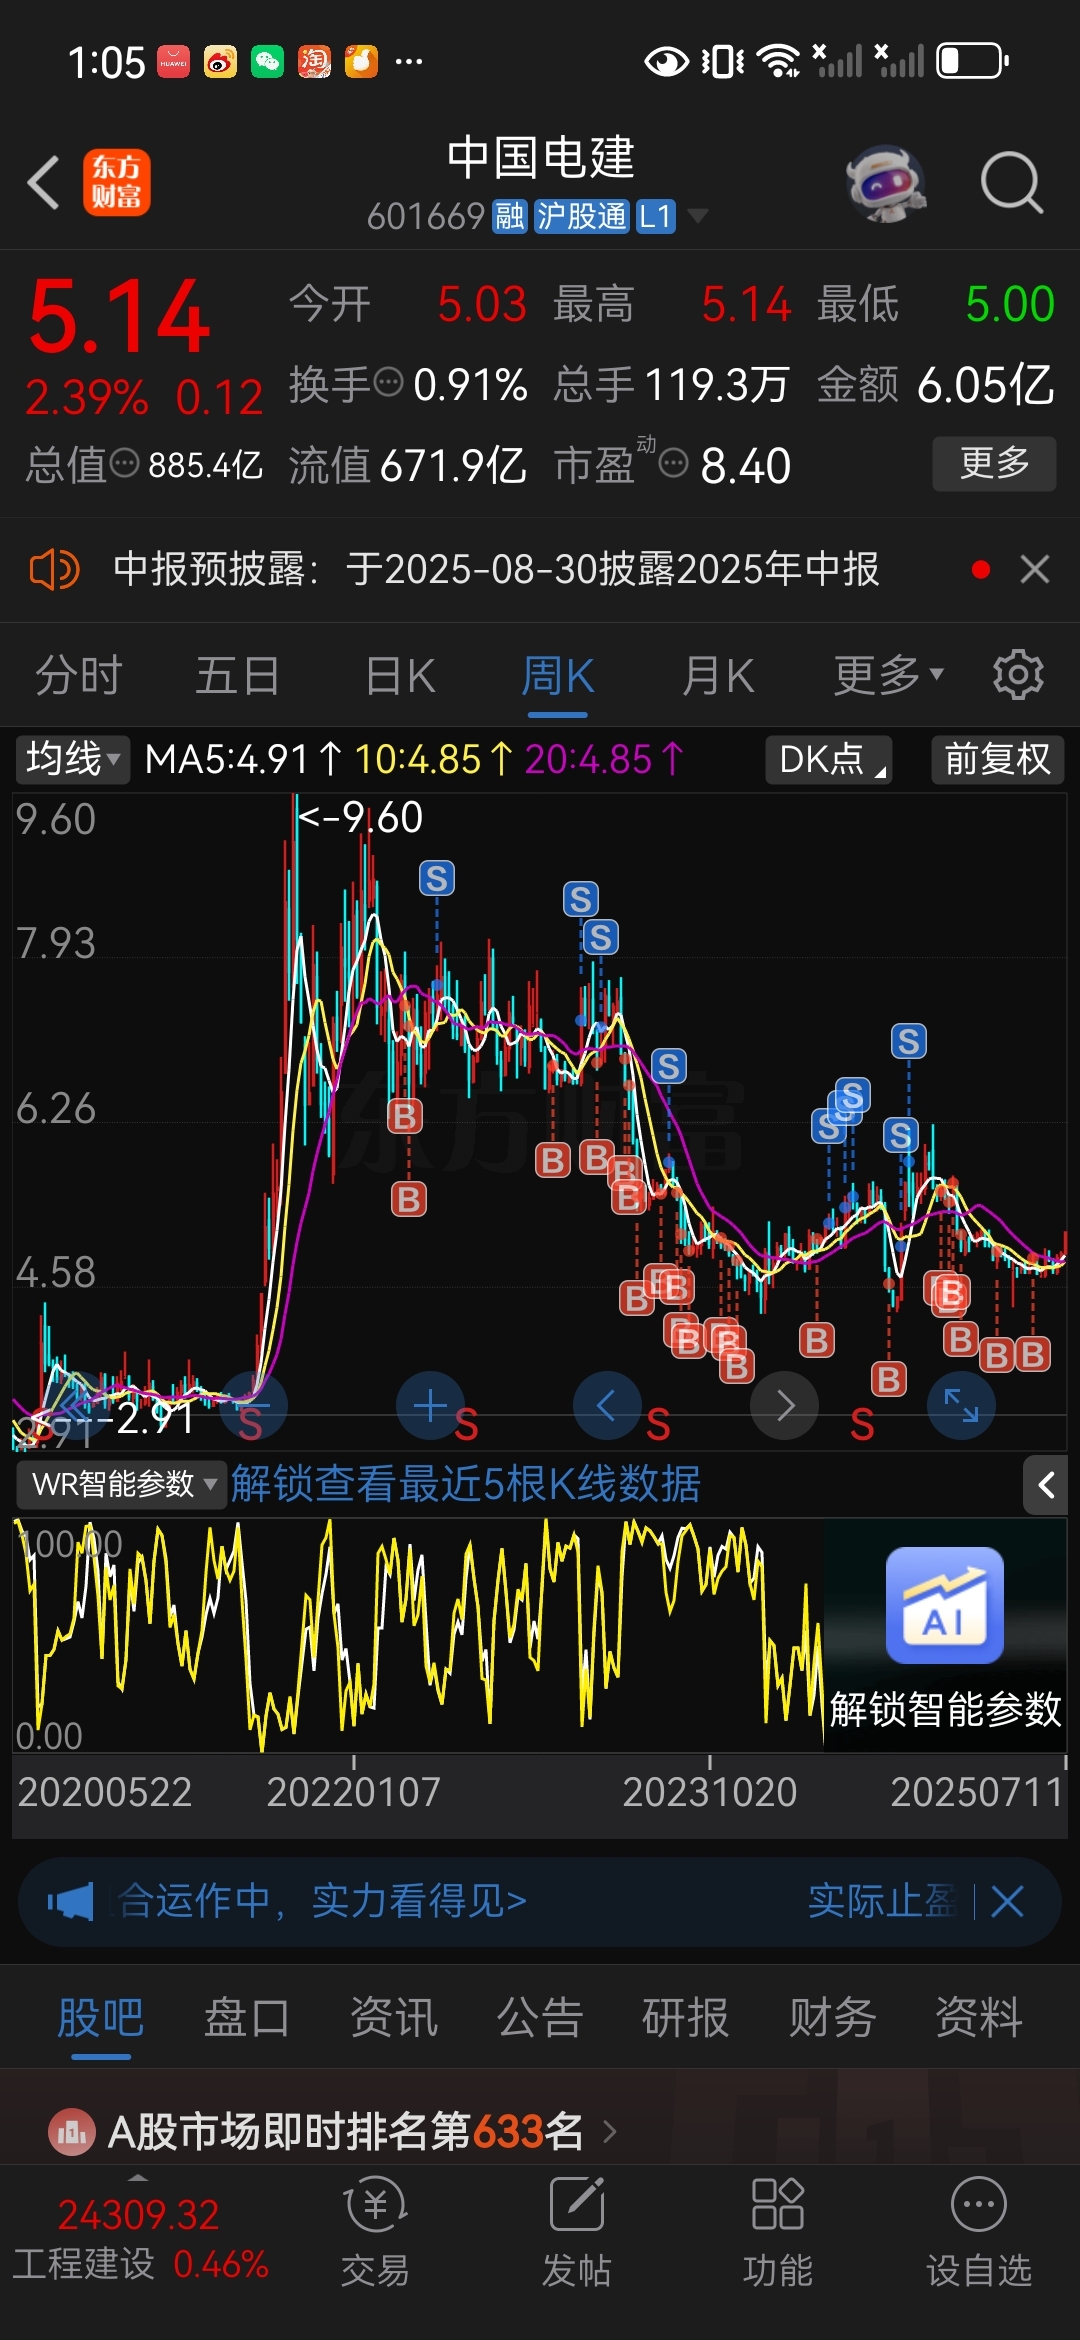Tap the speaker announcement icon
1080x2340 pixels.
point(54,570)
